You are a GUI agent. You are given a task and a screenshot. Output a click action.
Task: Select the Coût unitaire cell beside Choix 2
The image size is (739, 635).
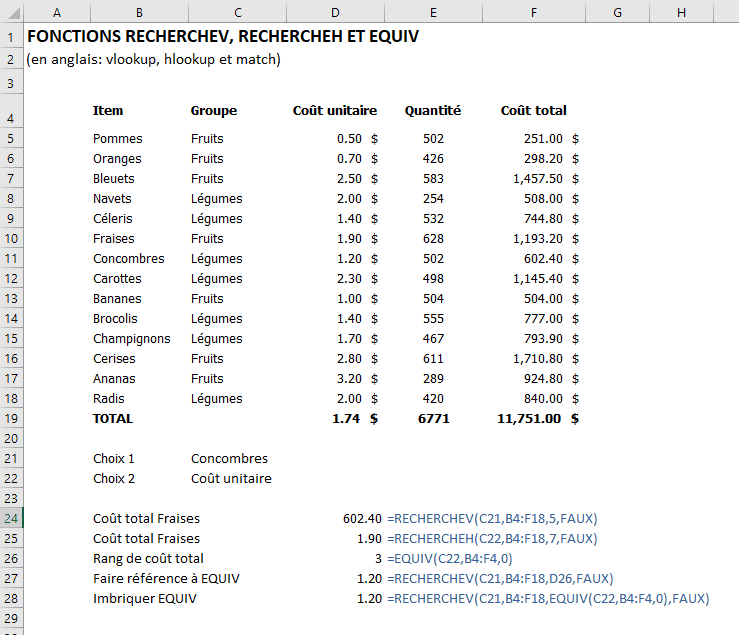[x=231, y=479]
